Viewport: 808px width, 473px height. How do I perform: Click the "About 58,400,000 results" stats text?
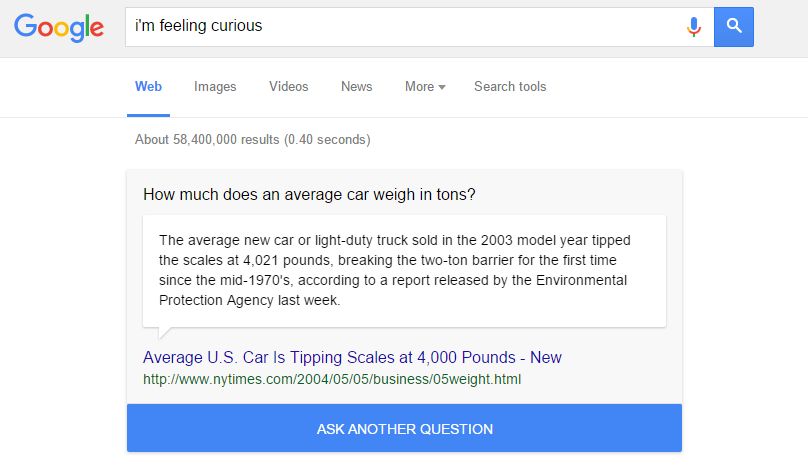(x=252, y=140)
